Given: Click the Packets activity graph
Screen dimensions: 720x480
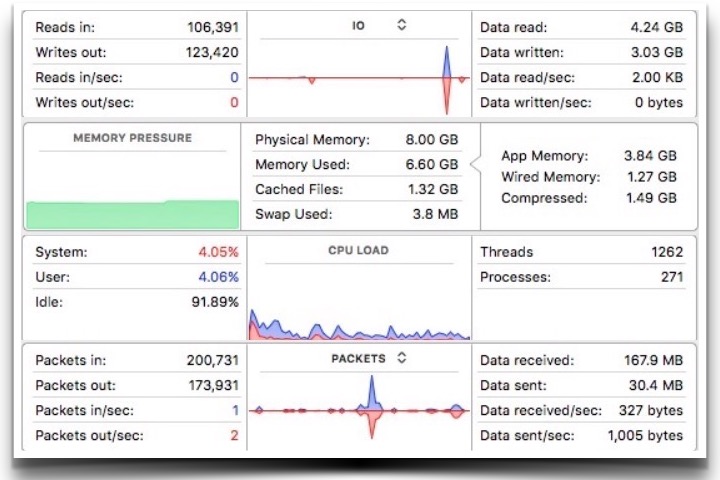Looking at the screenshot, I should (x=359, y=409).
